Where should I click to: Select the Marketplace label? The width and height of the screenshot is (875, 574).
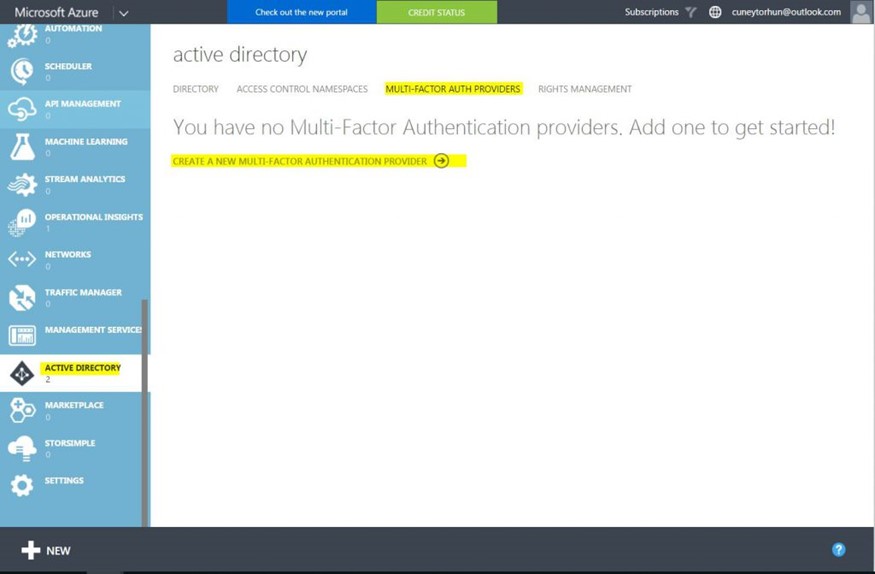coord(74,404)
